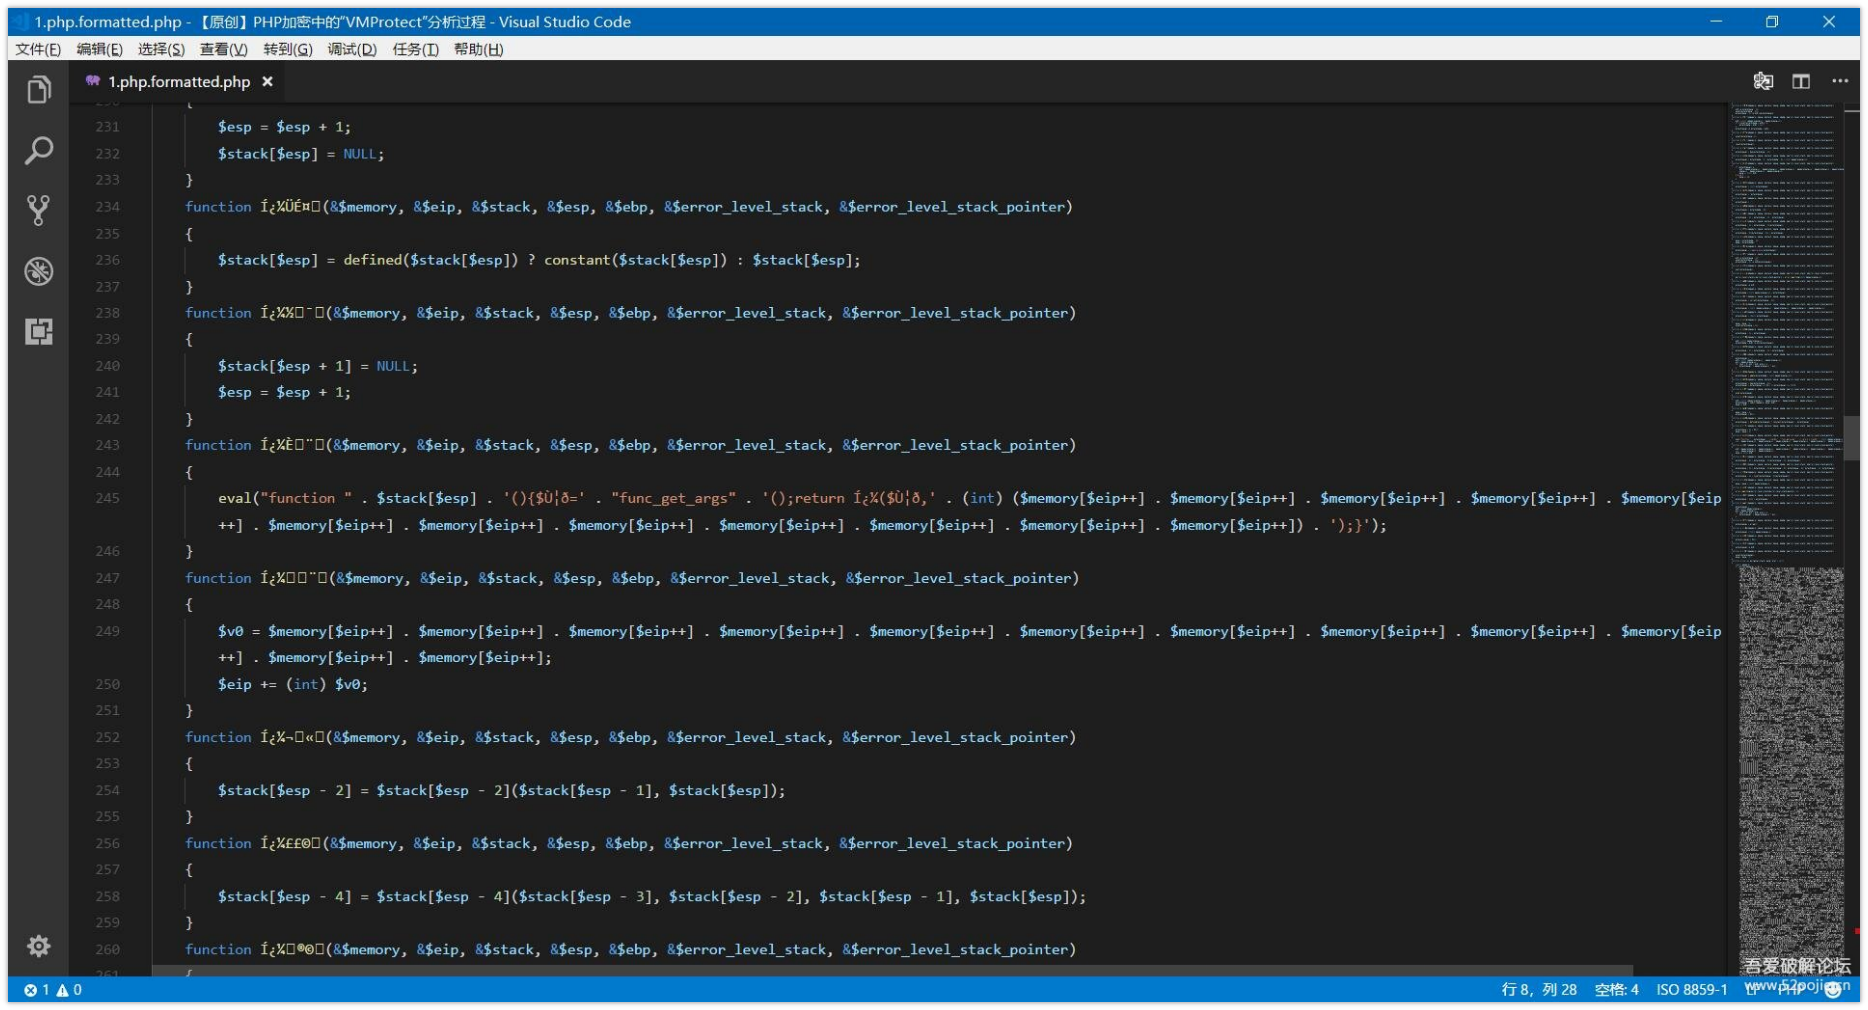Image resolution: width=1868 pixels, height=1010 pixels.
Task: Change encoding via ISO 8859-1
Action: 1691,990
